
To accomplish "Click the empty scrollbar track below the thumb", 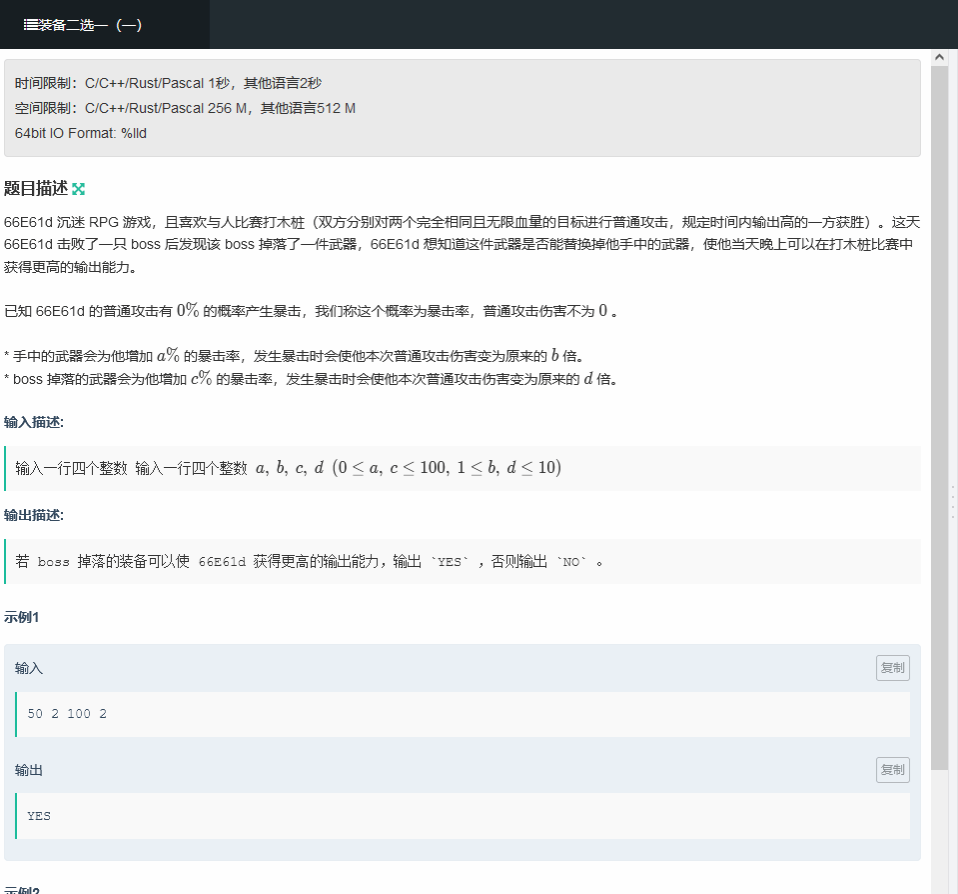I will pos(939,830).
